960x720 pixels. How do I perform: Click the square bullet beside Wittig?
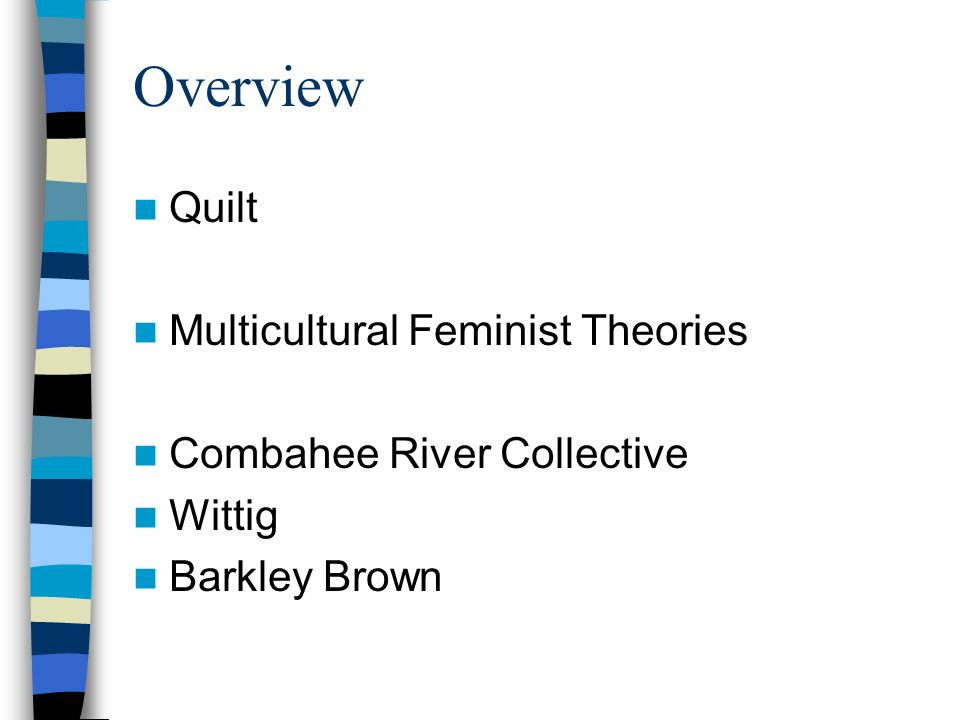point(146,517)
